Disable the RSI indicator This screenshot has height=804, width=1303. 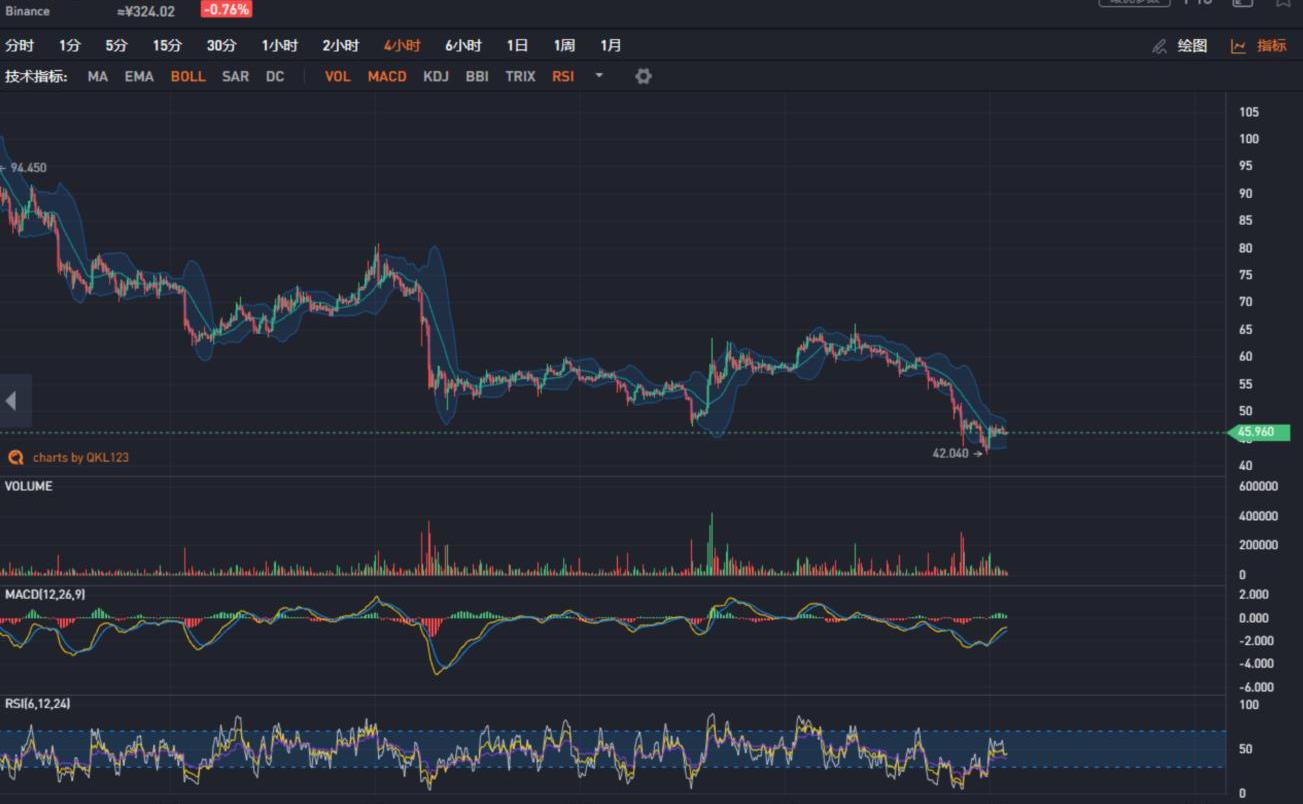(563, 76)
